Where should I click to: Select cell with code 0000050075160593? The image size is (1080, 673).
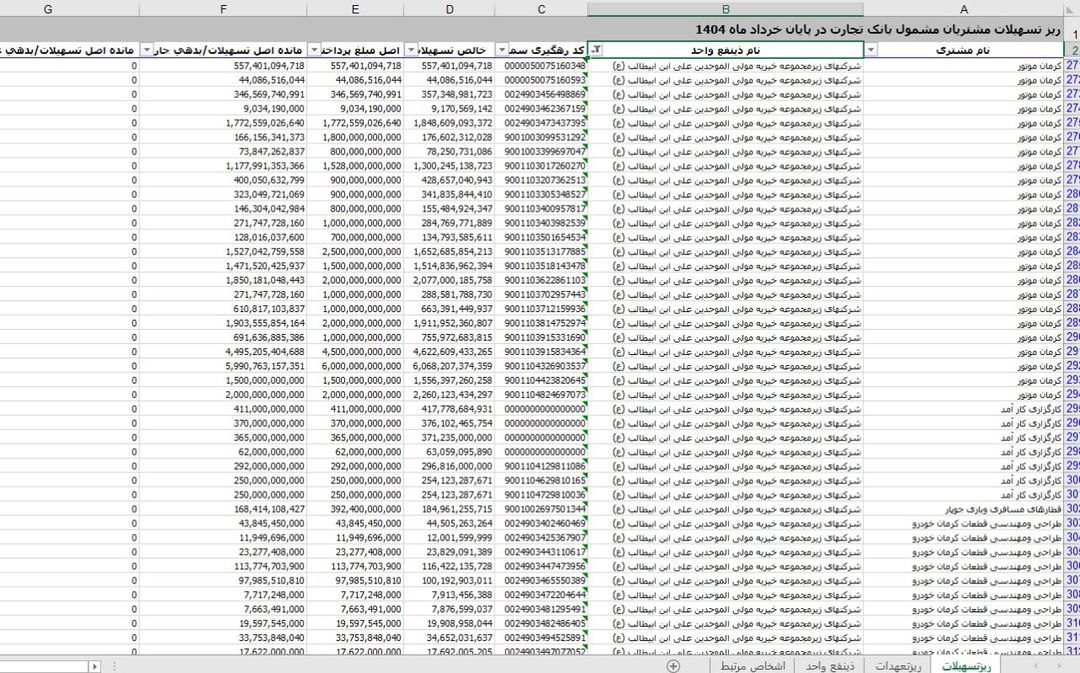tap(541, 80)
